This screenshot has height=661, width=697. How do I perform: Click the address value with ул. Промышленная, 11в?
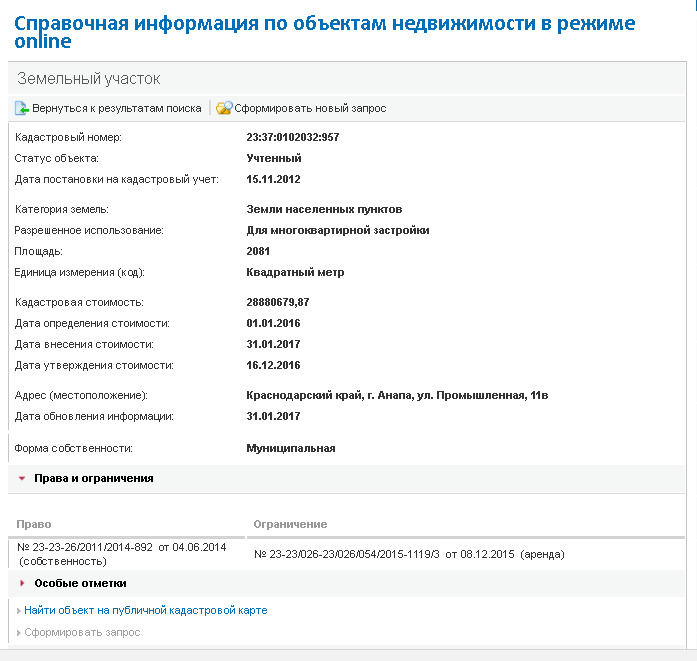(397, 395)
